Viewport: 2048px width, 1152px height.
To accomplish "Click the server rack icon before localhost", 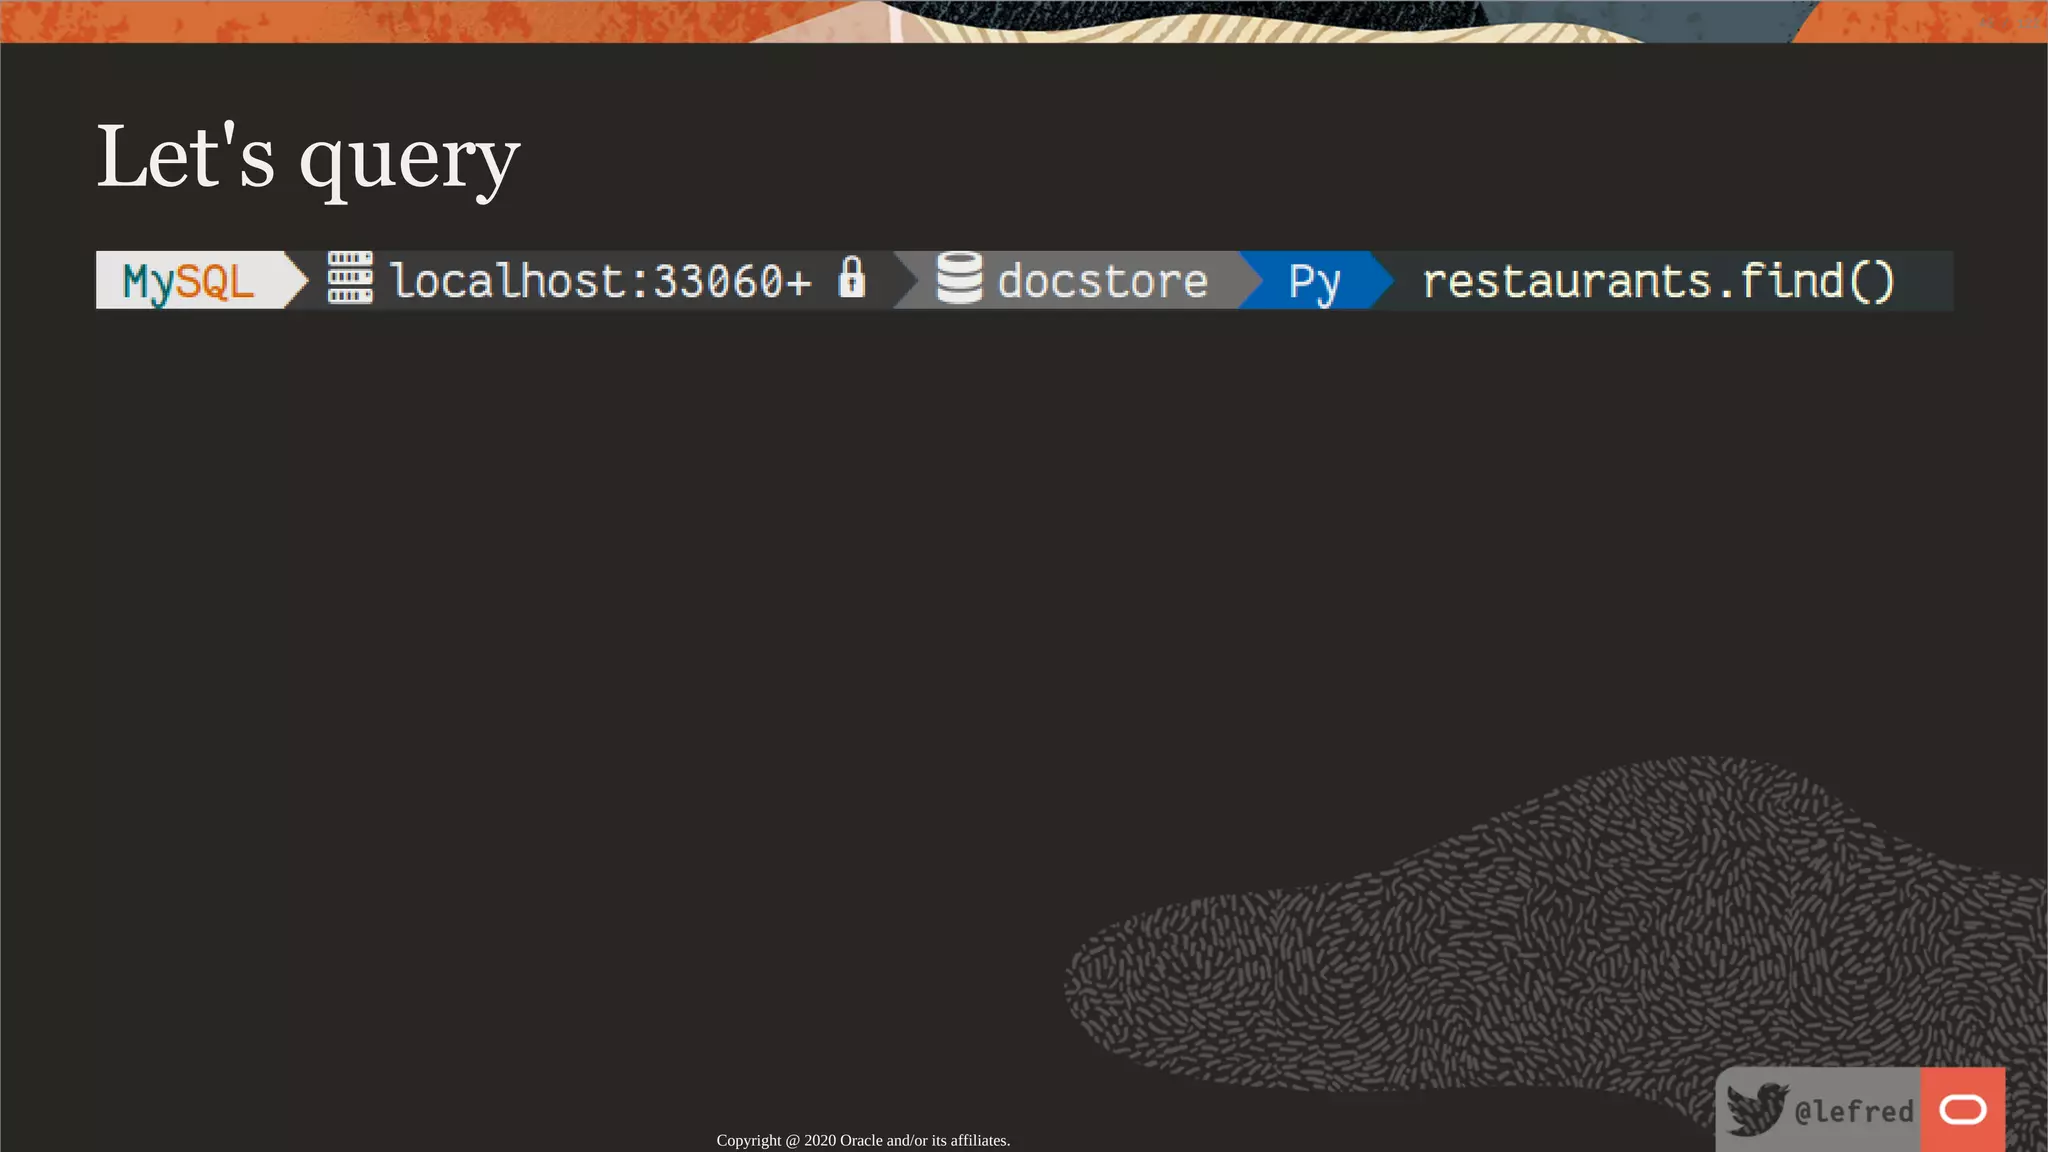I will pyautogui.click(x=350, y=278).
